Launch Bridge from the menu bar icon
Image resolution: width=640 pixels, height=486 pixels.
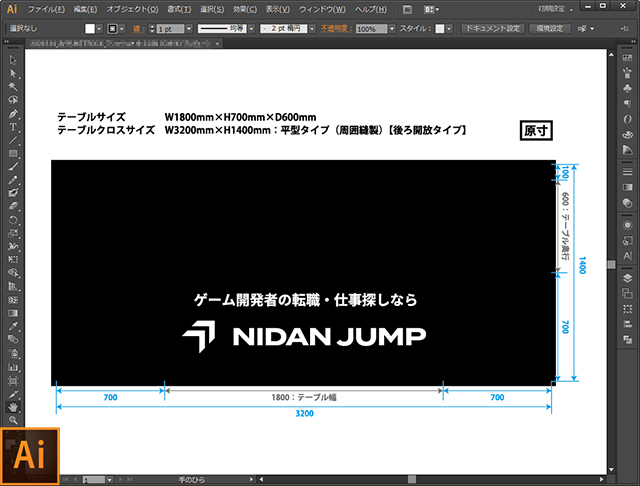pos(407,9)
